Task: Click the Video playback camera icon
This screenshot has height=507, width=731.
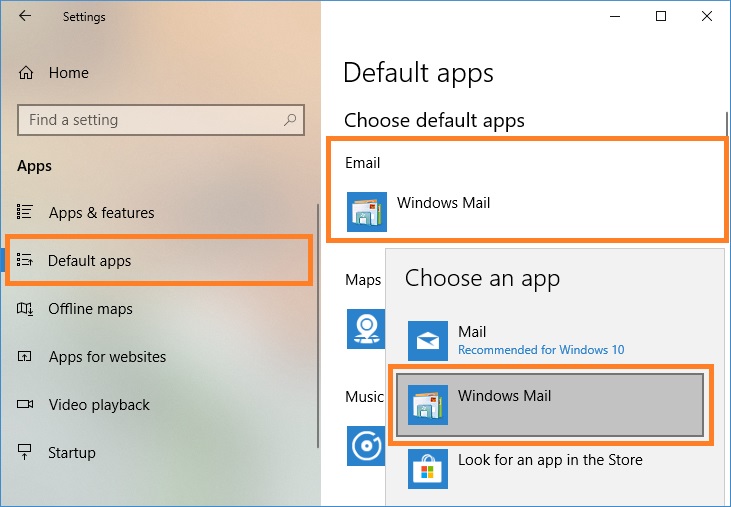Action: click(x=25, y=404)
